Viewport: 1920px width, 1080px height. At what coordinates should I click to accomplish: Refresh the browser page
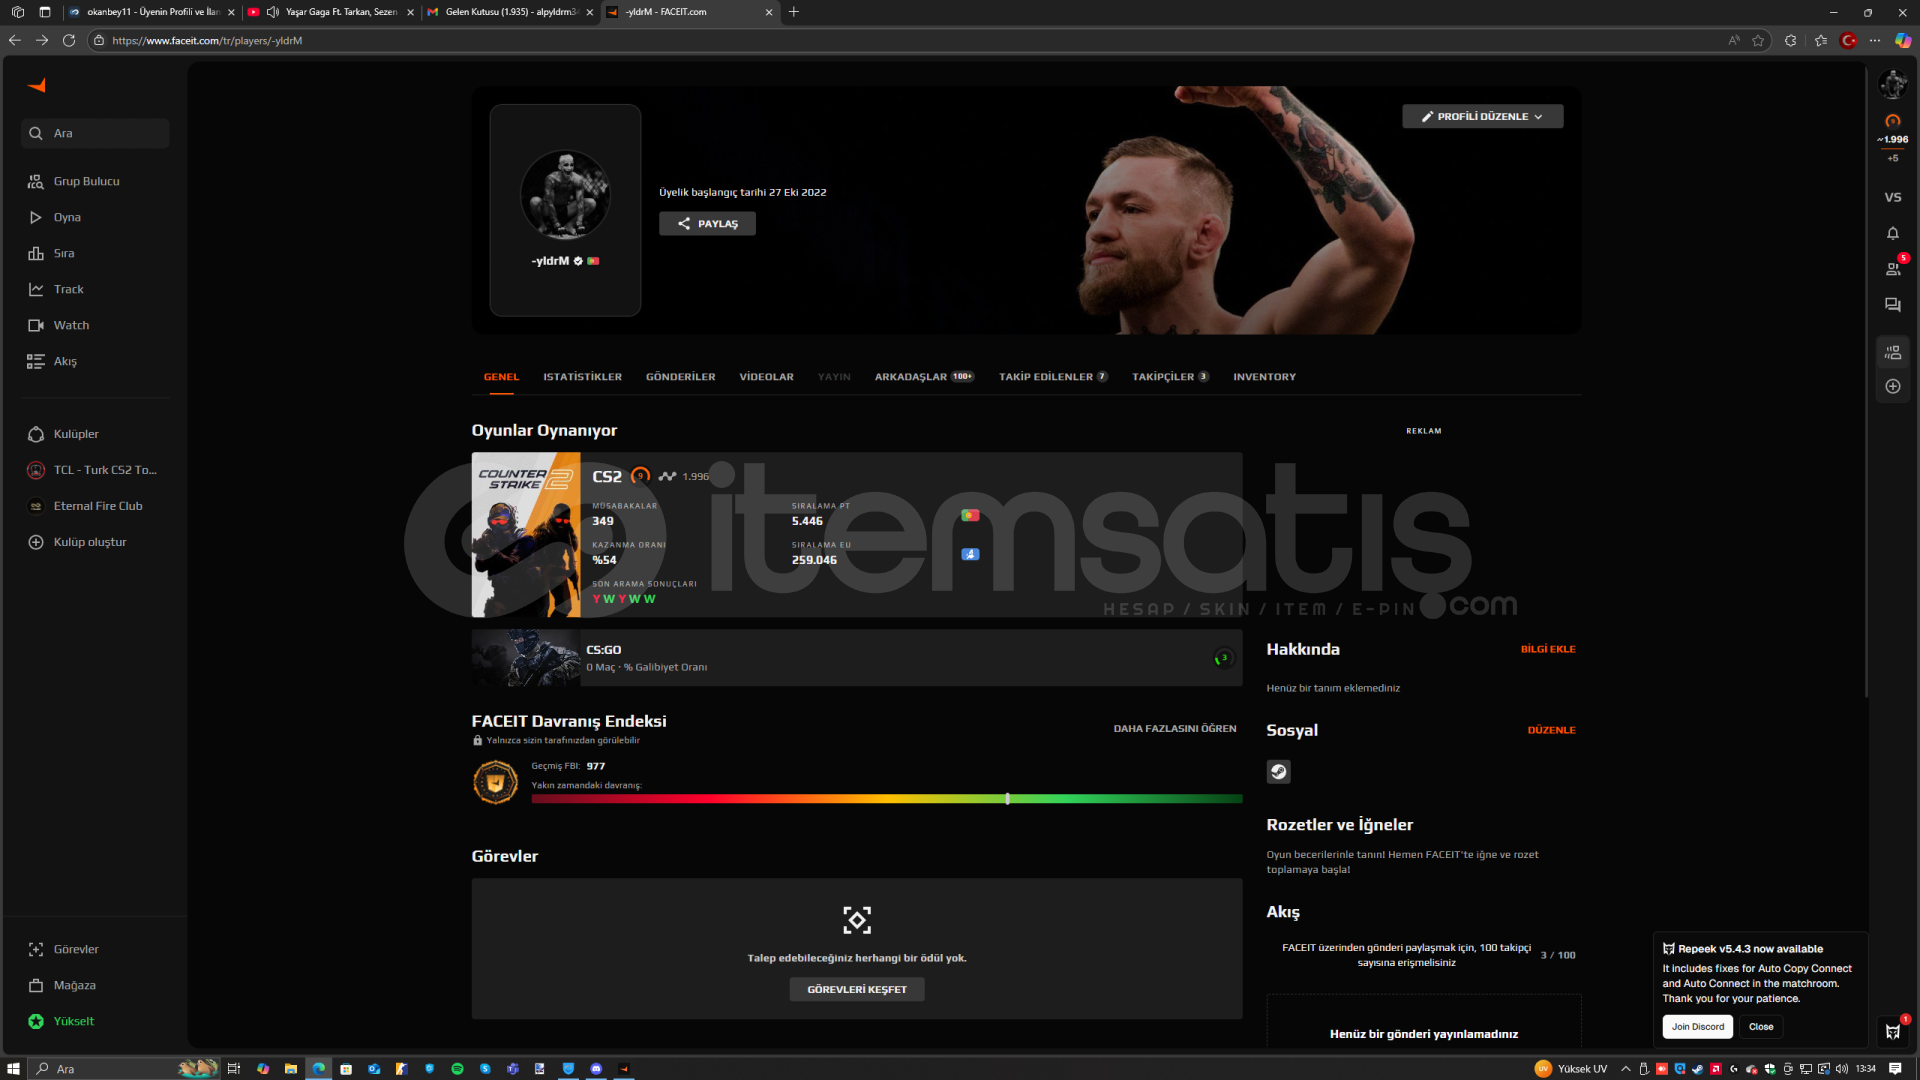pos(69,40)
